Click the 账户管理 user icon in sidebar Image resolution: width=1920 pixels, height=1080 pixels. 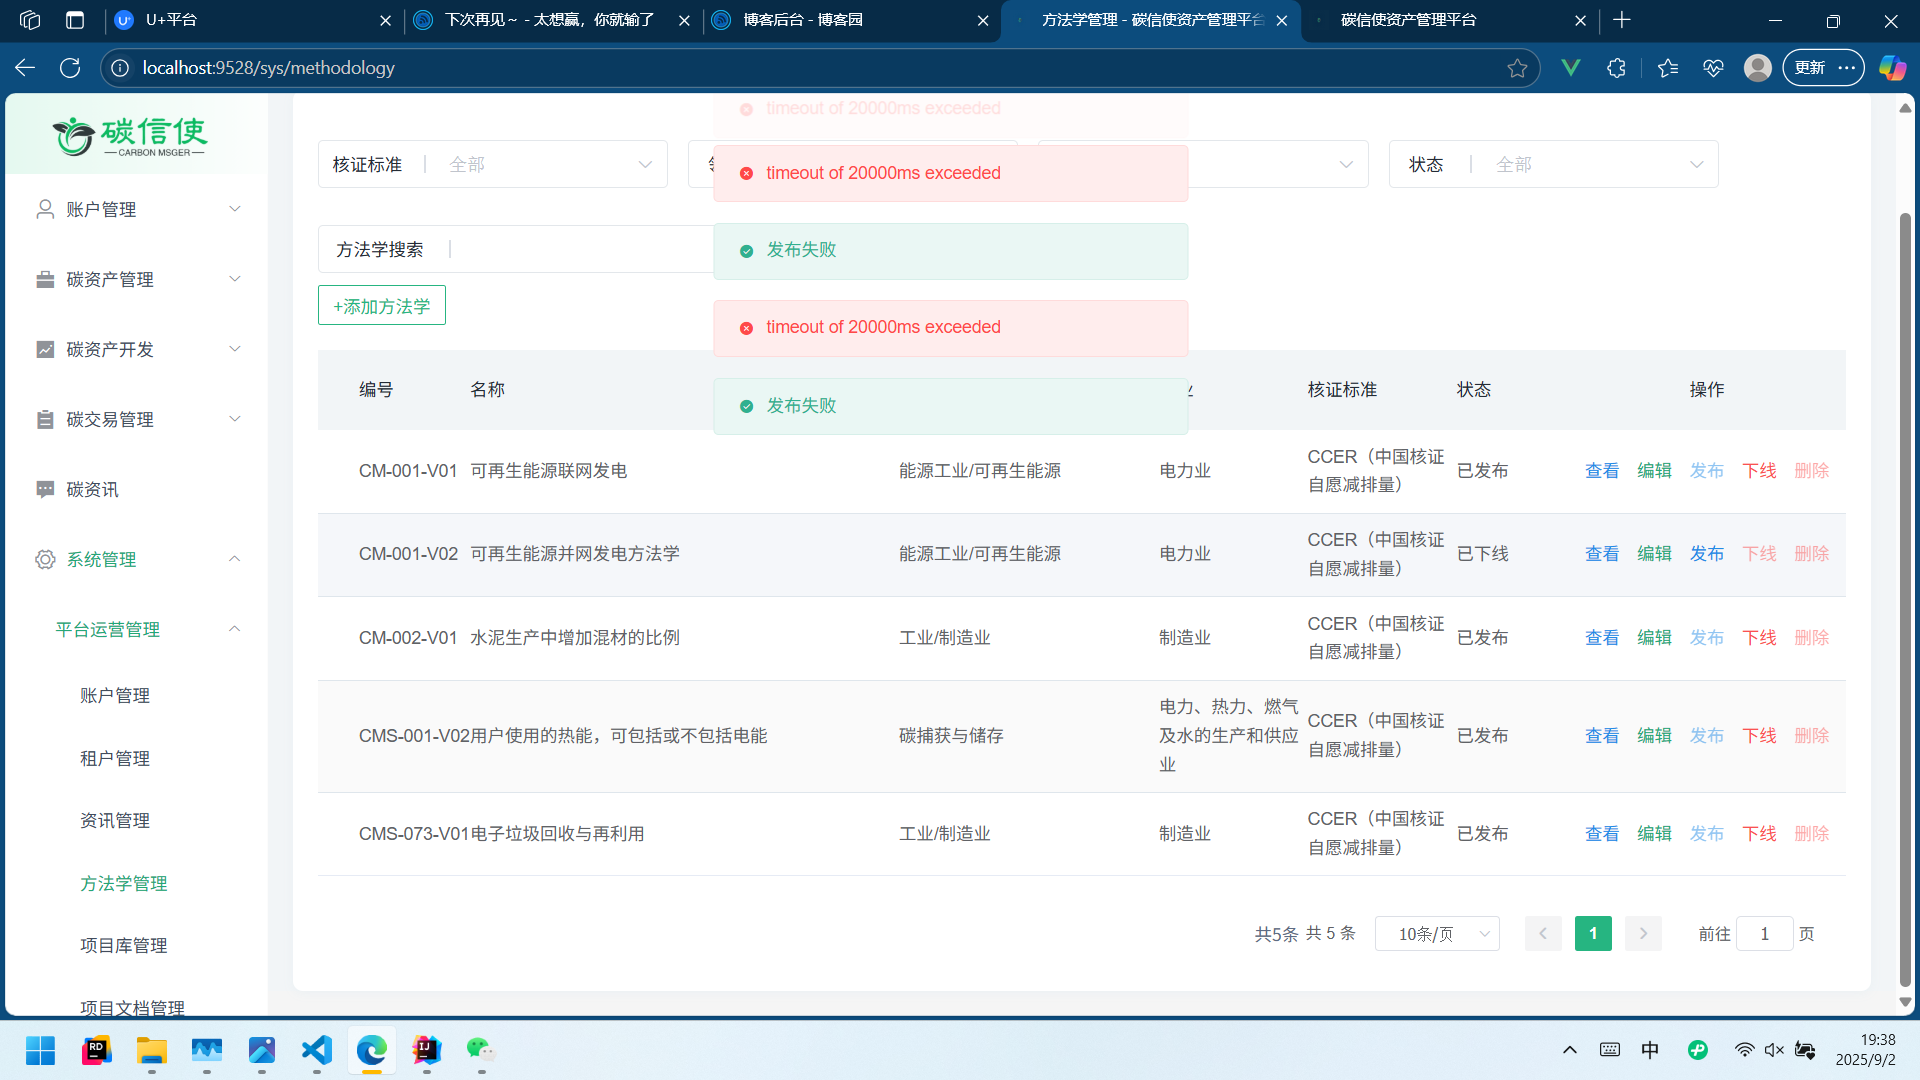45,209
